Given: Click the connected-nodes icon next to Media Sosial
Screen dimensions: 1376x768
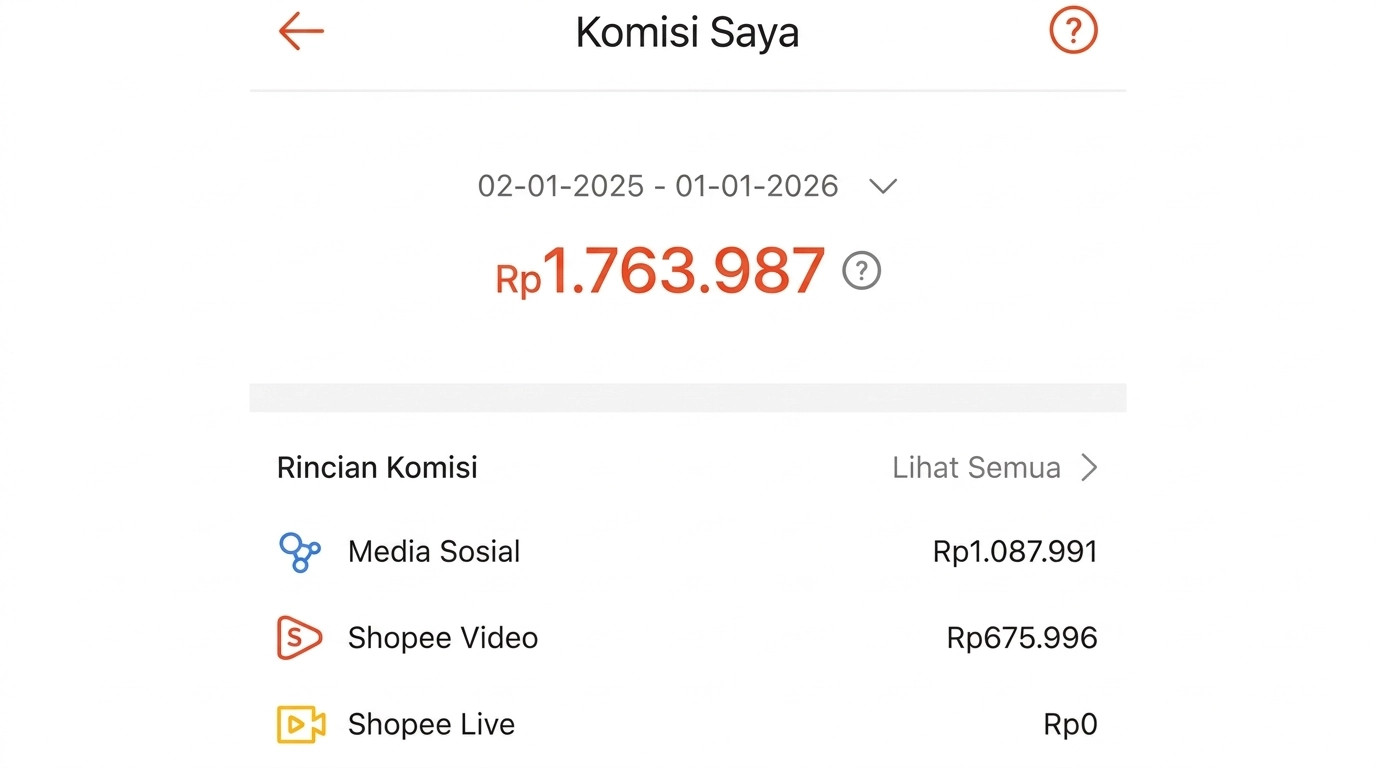Looking at the screenshot, I should click(x=298, y=551).
